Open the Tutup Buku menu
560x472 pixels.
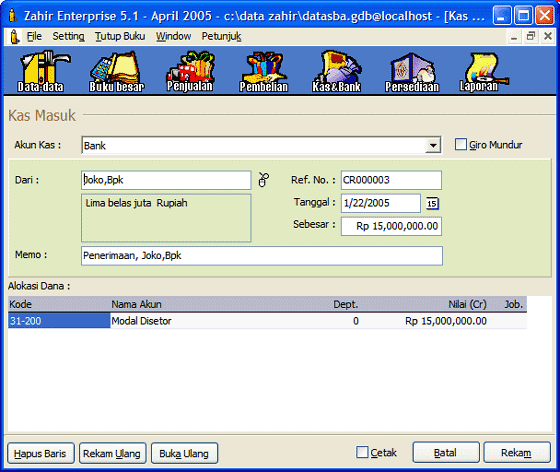coord(120,36)
